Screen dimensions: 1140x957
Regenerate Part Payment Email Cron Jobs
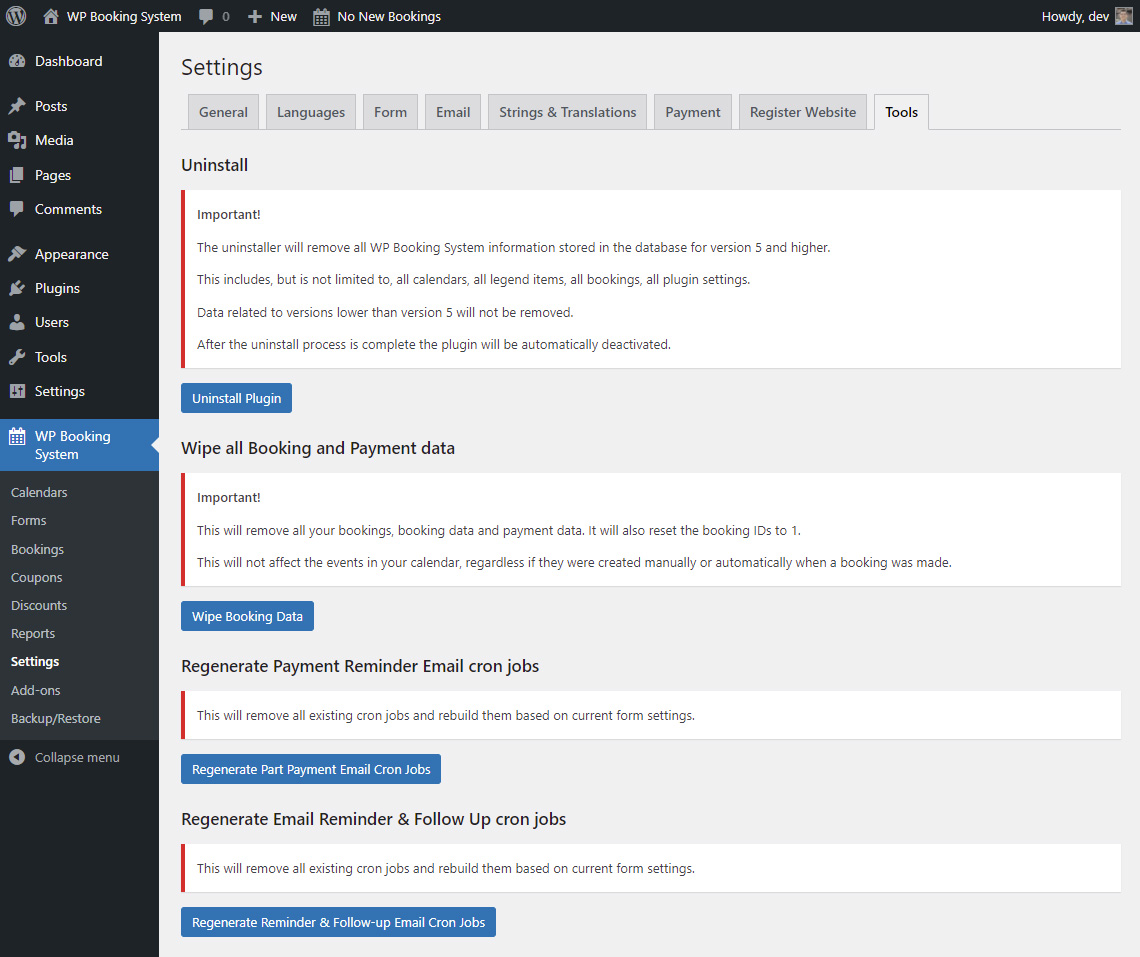[310, 769]
